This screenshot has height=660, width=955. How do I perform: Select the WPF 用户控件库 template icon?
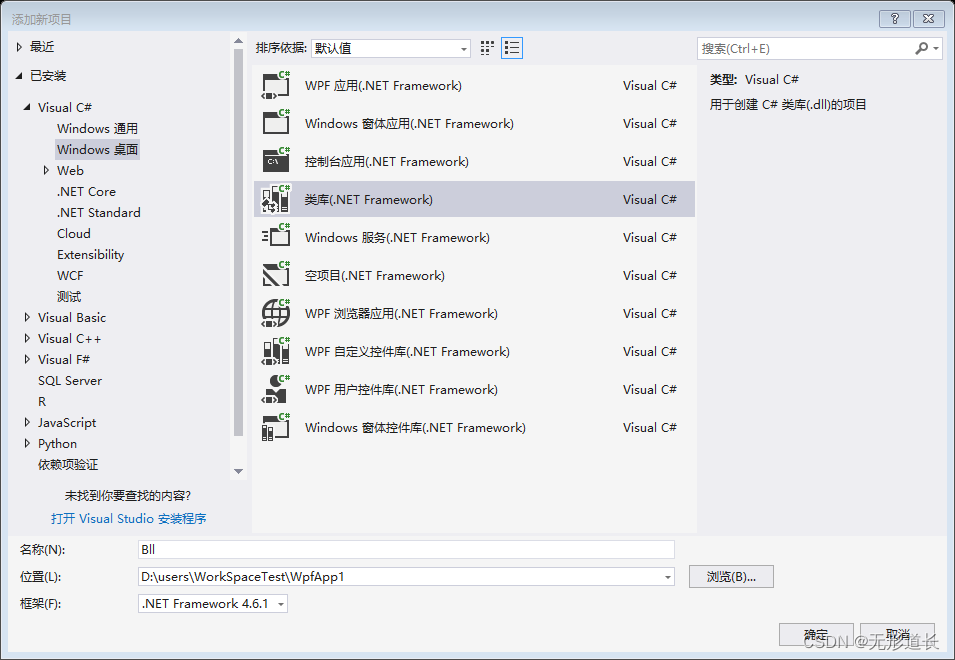274,389
